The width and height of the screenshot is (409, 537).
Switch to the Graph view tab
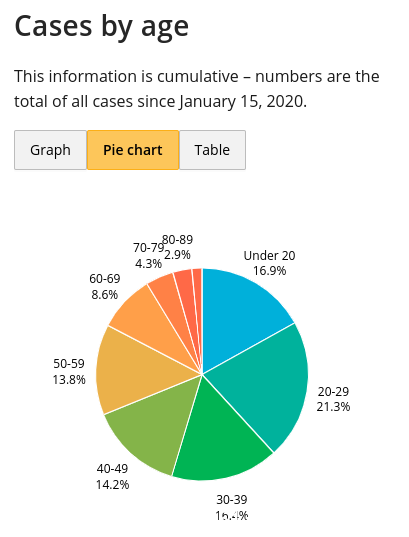(50, 150)
